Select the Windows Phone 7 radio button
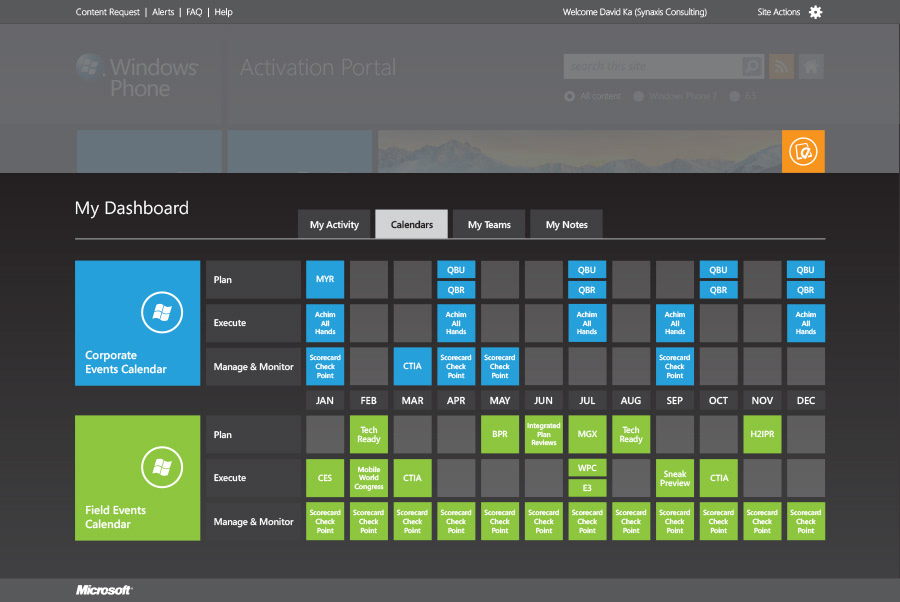This screenshot has height=602, width=900. point(638,96)
